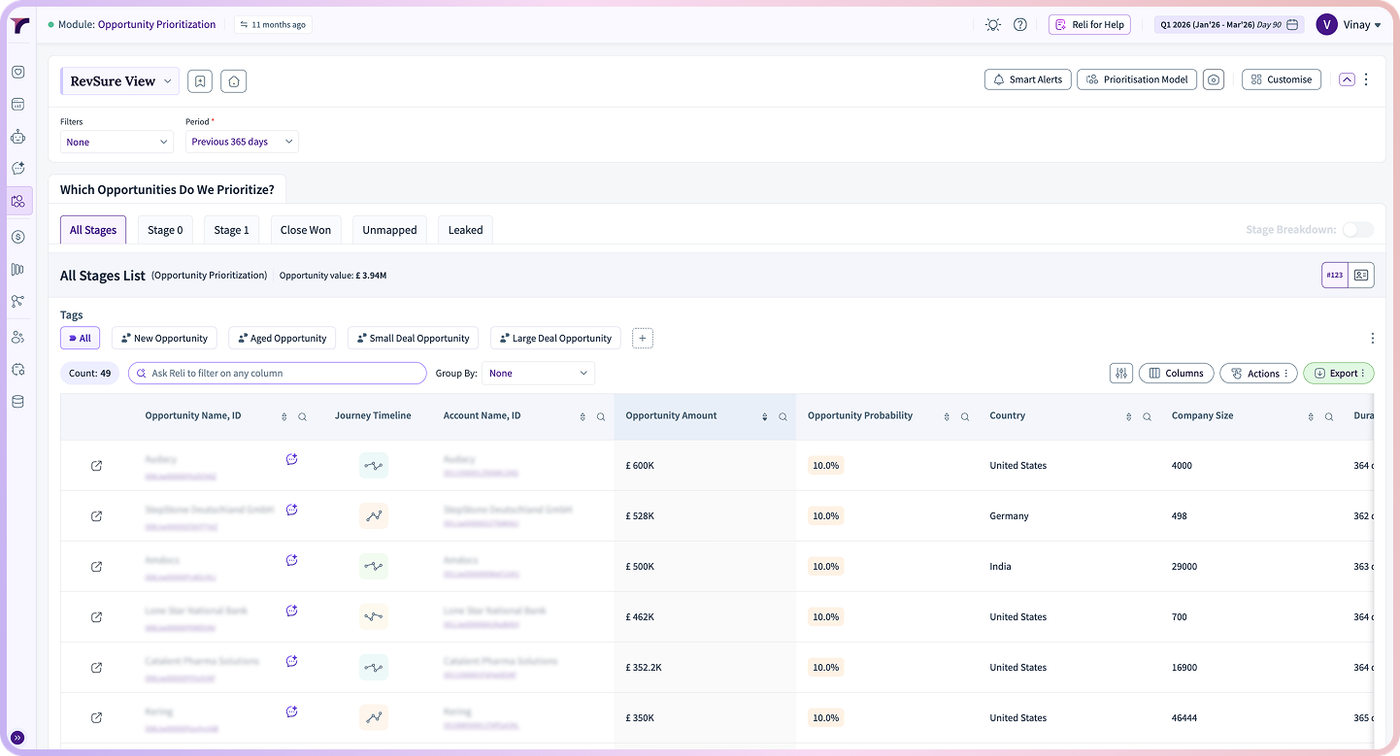Collapse the header panel with chevron up

click(x=1346, y=80)
